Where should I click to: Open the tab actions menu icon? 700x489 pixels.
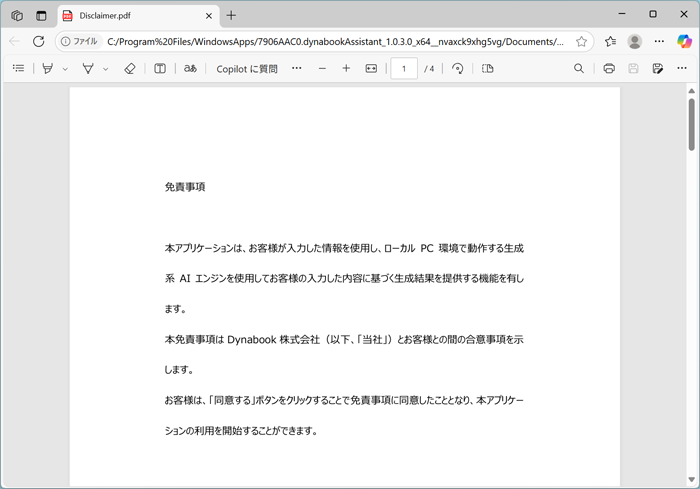coord(41,16)
